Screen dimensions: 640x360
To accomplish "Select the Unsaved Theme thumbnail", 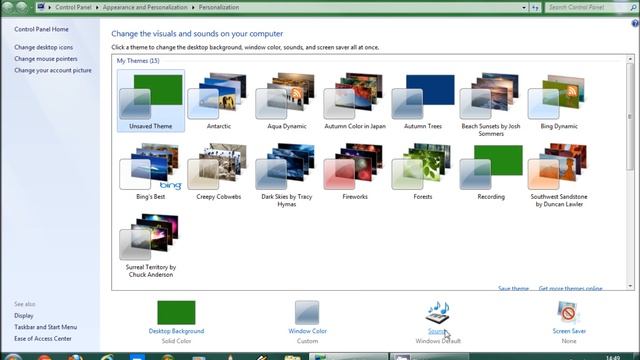I will (x=151, y=100).
